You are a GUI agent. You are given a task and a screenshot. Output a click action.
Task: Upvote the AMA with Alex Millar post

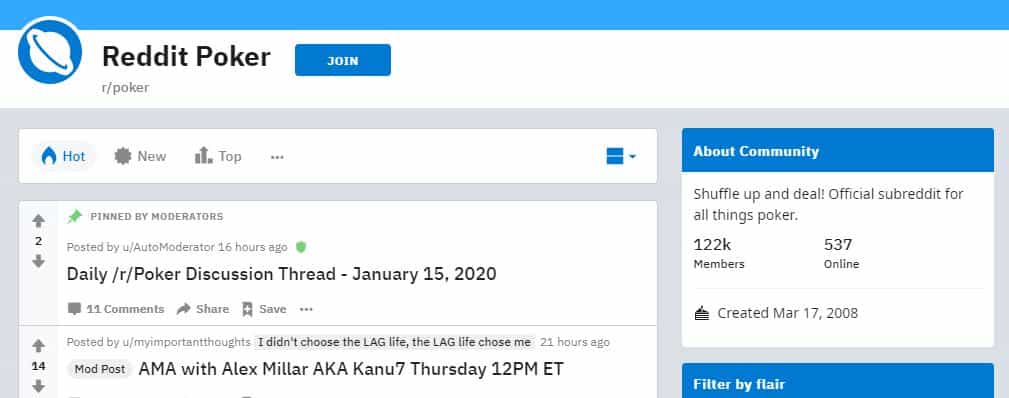click(x=39, y=346)
